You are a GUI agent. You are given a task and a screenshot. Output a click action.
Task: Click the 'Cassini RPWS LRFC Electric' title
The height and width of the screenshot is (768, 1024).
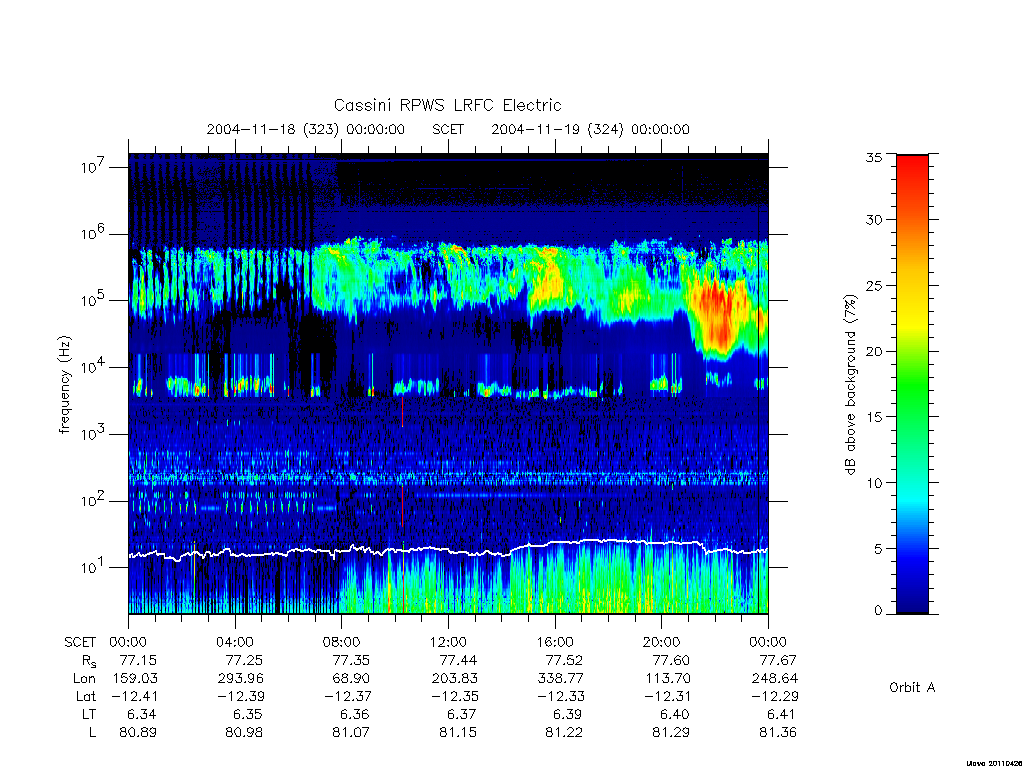point(447,105)
